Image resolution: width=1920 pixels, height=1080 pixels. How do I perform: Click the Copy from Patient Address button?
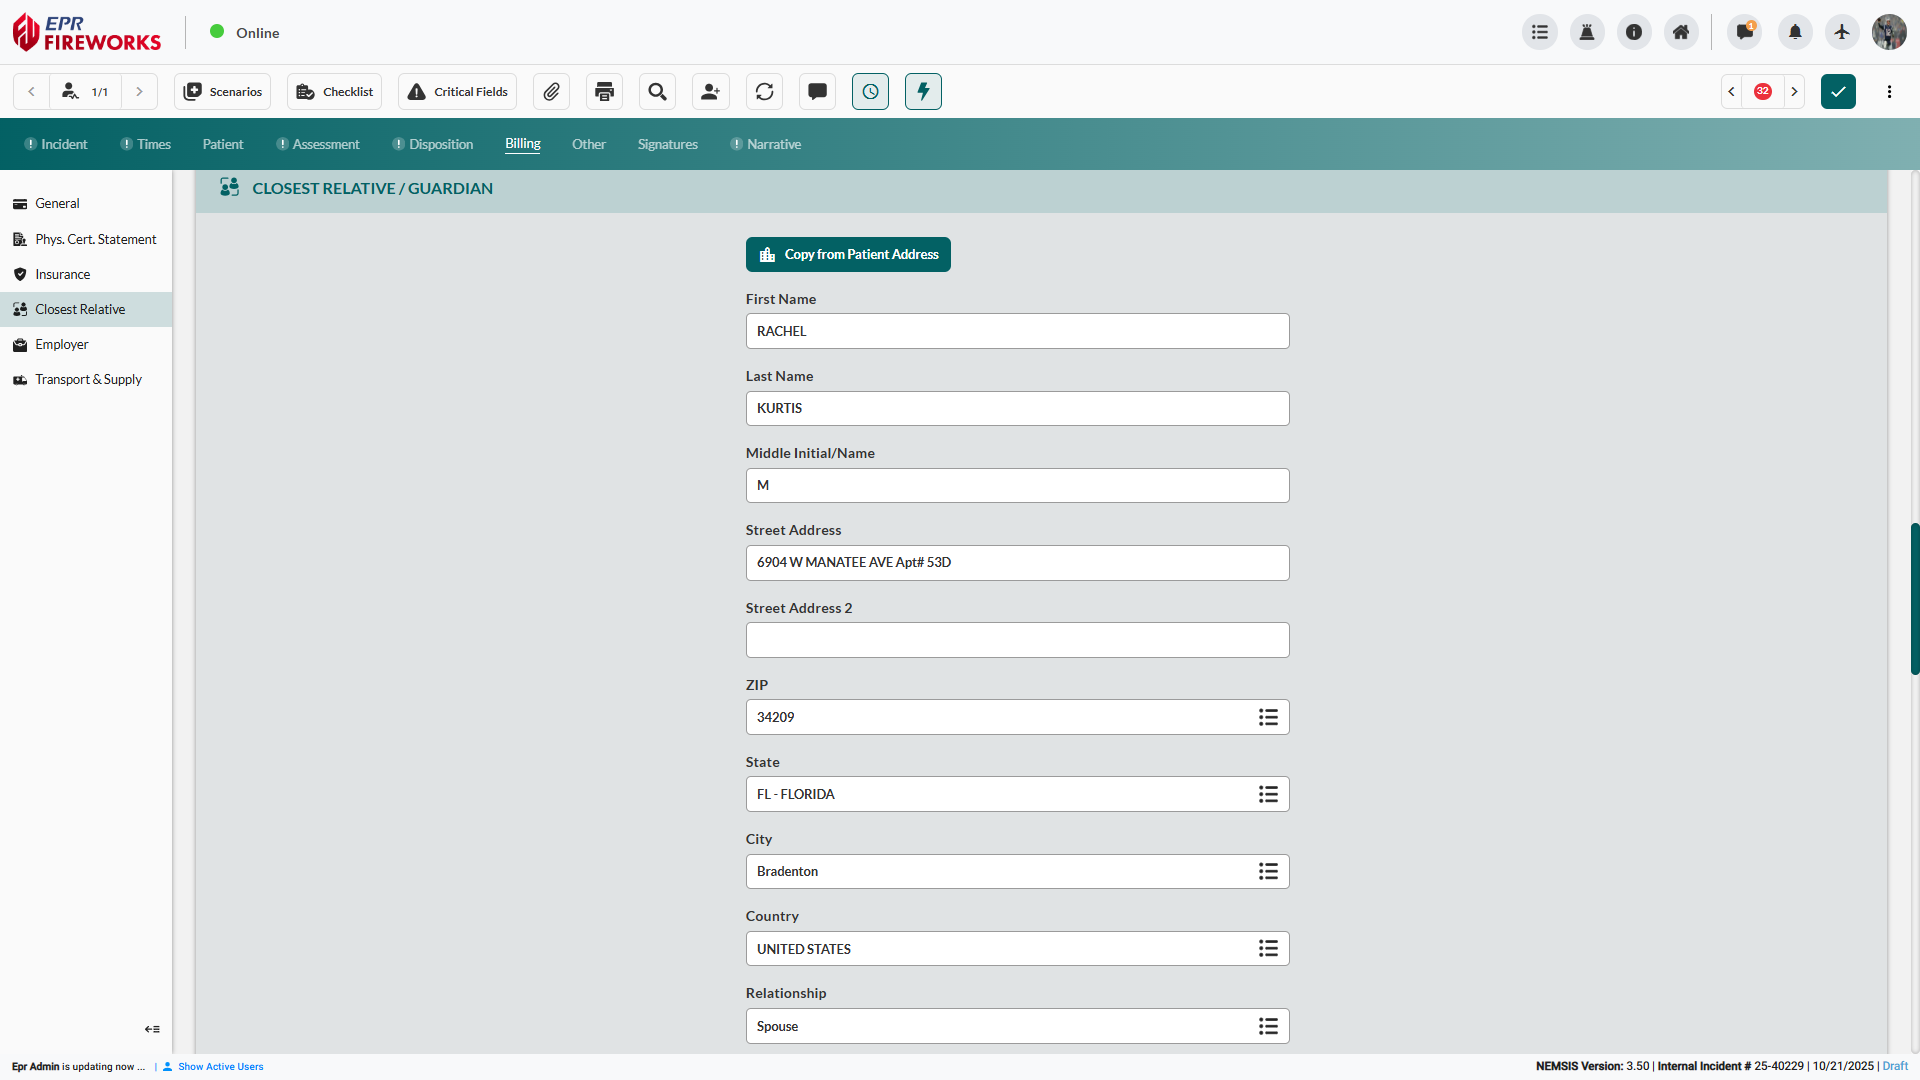tap(848, 254)
